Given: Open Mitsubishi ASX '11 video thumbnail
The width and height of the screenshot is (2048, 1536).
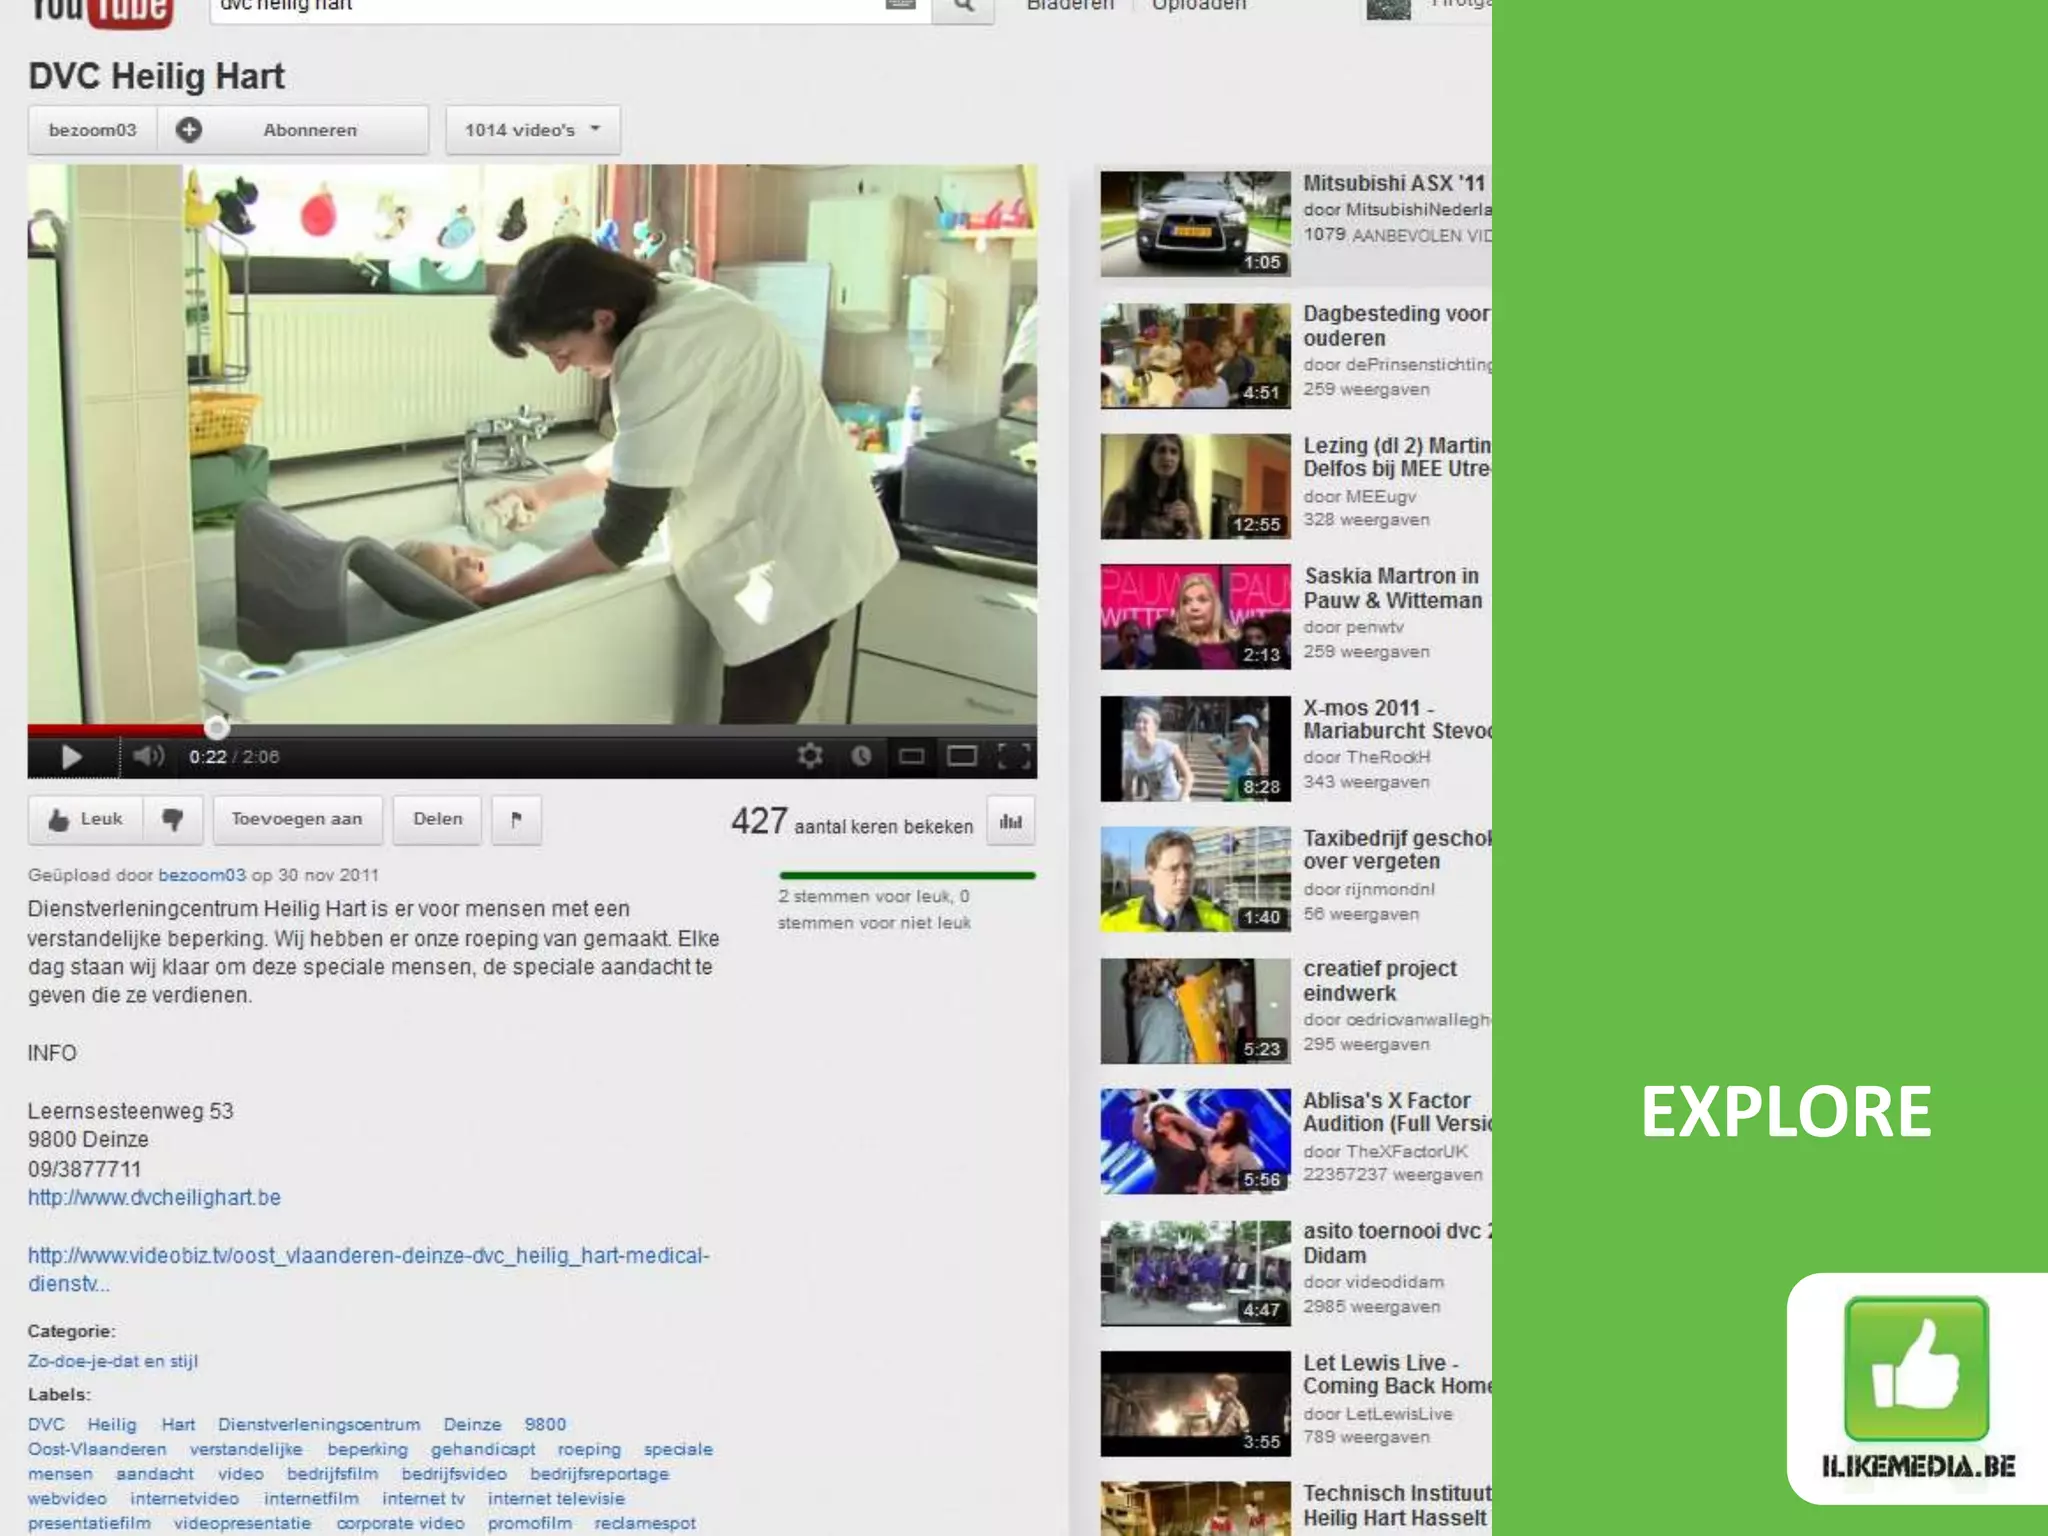Looking at the screenshot, I should pyautogui.click(x=1195, y=223).
